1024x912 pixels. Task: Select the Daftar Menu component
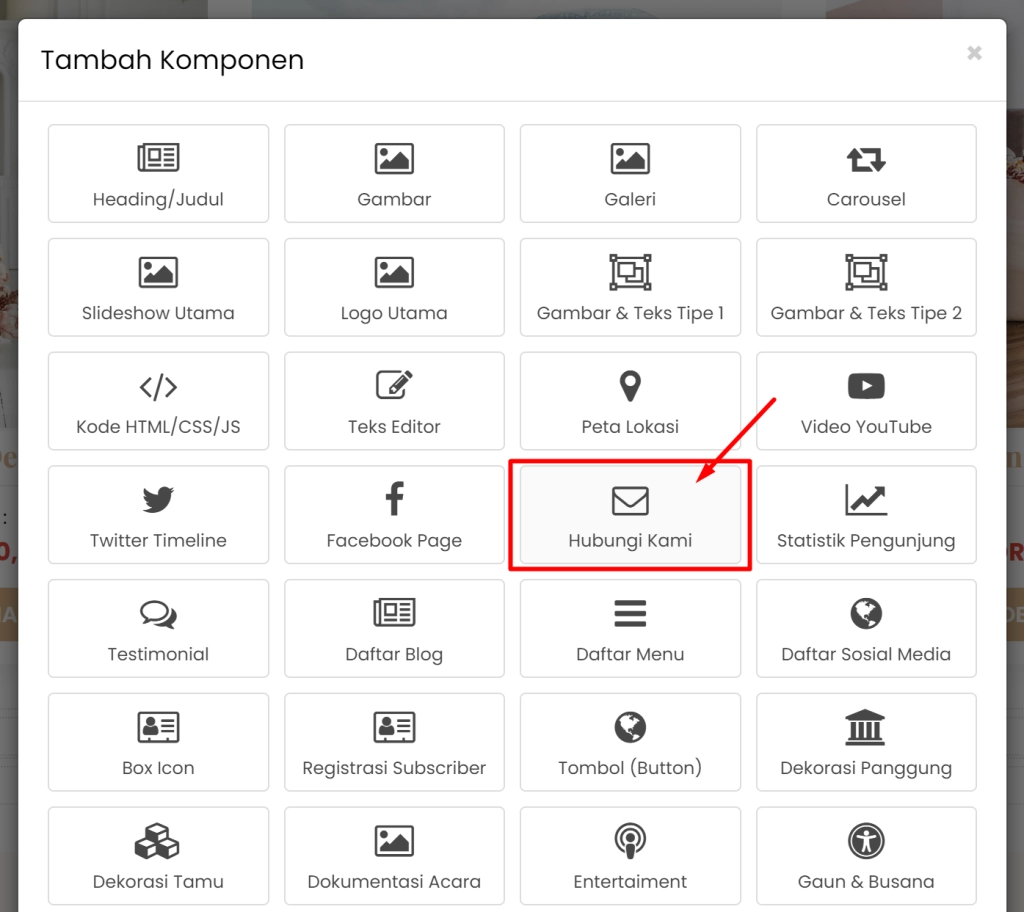click(630, 629)
